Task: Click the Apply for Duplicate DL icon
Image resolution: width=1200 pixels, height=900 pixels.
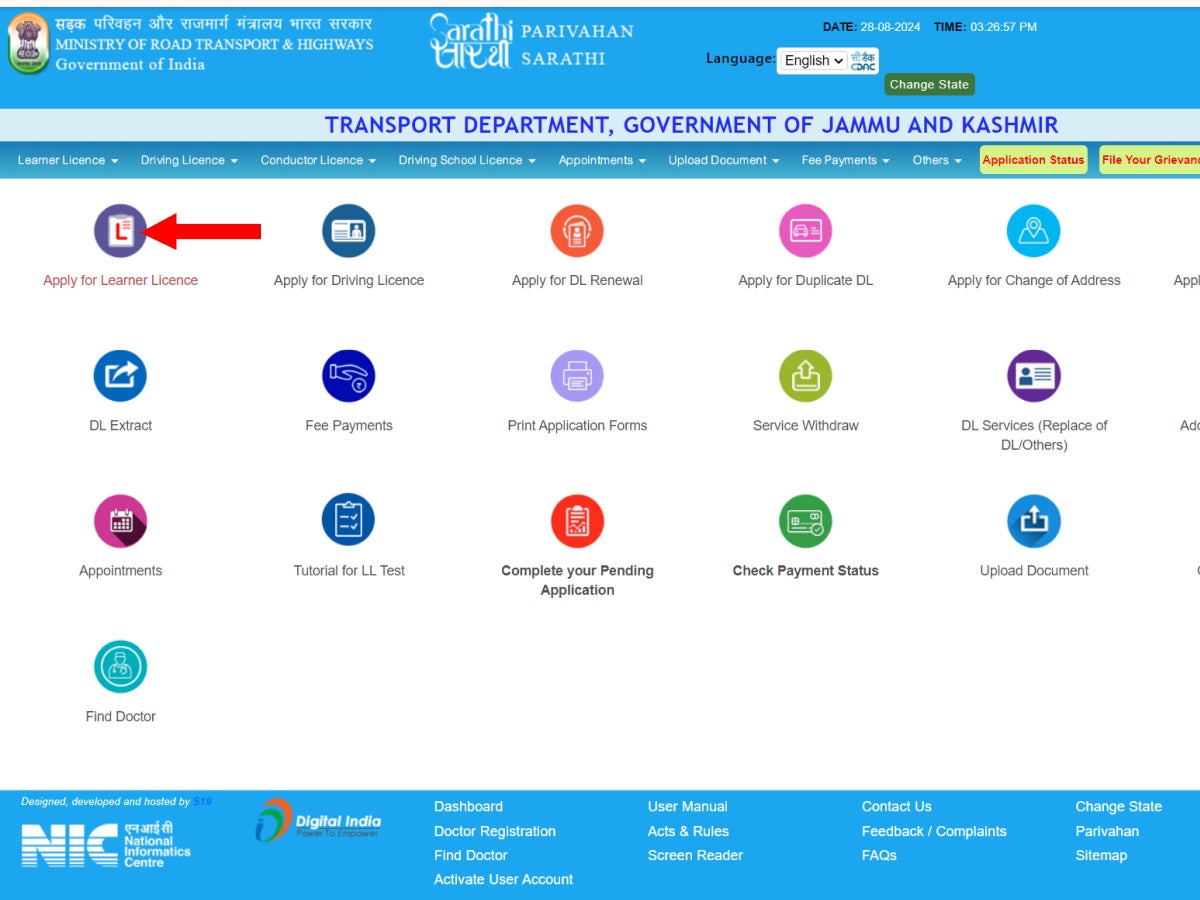Action: click(x=805, y=230)
